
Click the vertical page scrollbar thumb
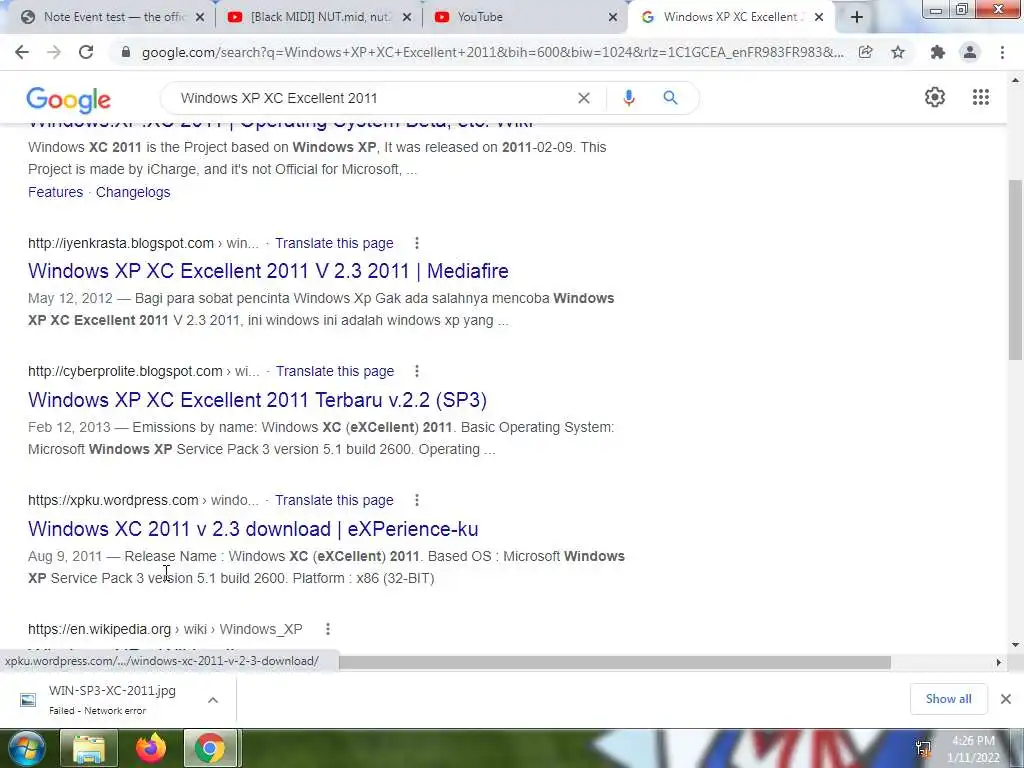coord(1015,269)
